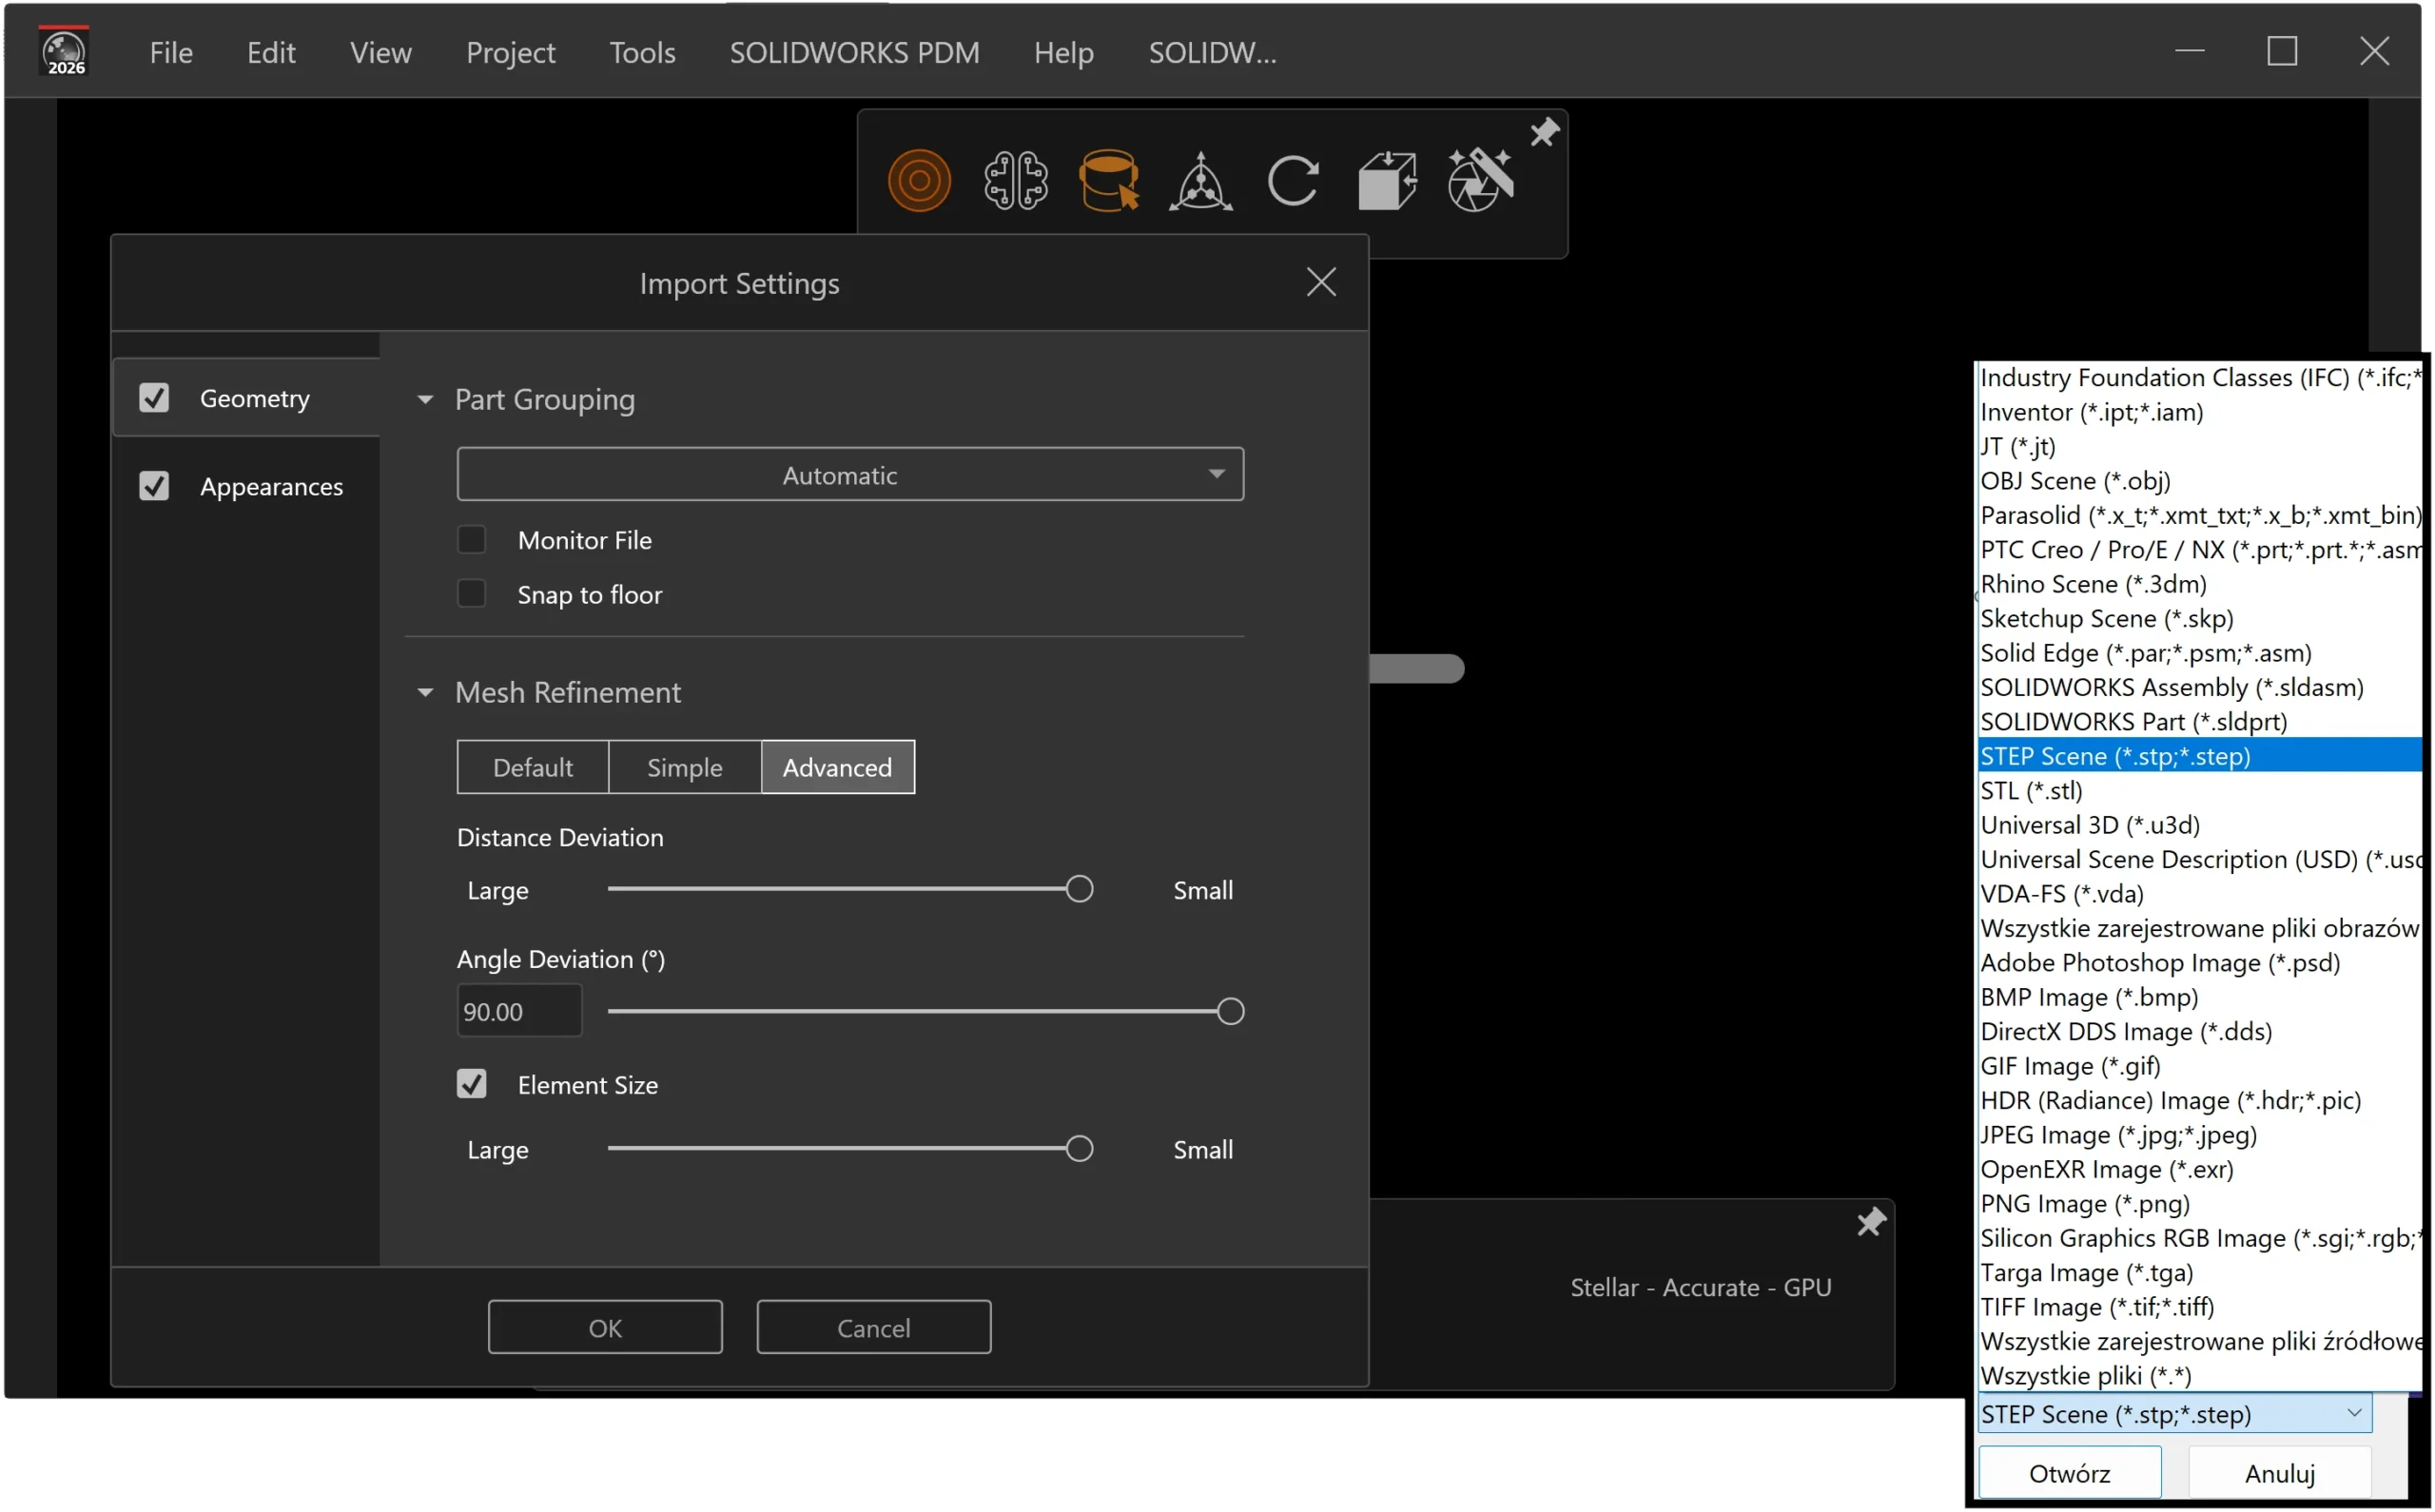This screenshot has height=1512, width=2435.
Task: Choose Solid Edge file type entry
Action: point(2200,653)
